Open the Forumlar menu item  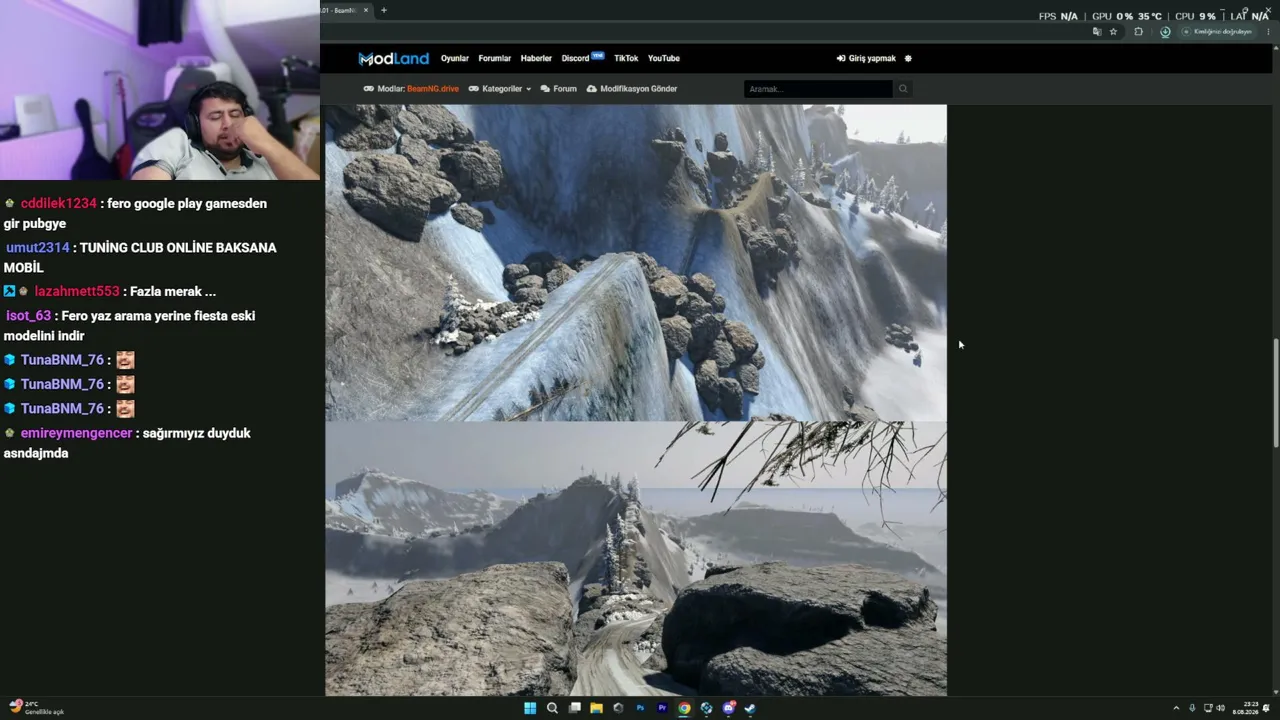pyautogui.click(x=494, y=58)
